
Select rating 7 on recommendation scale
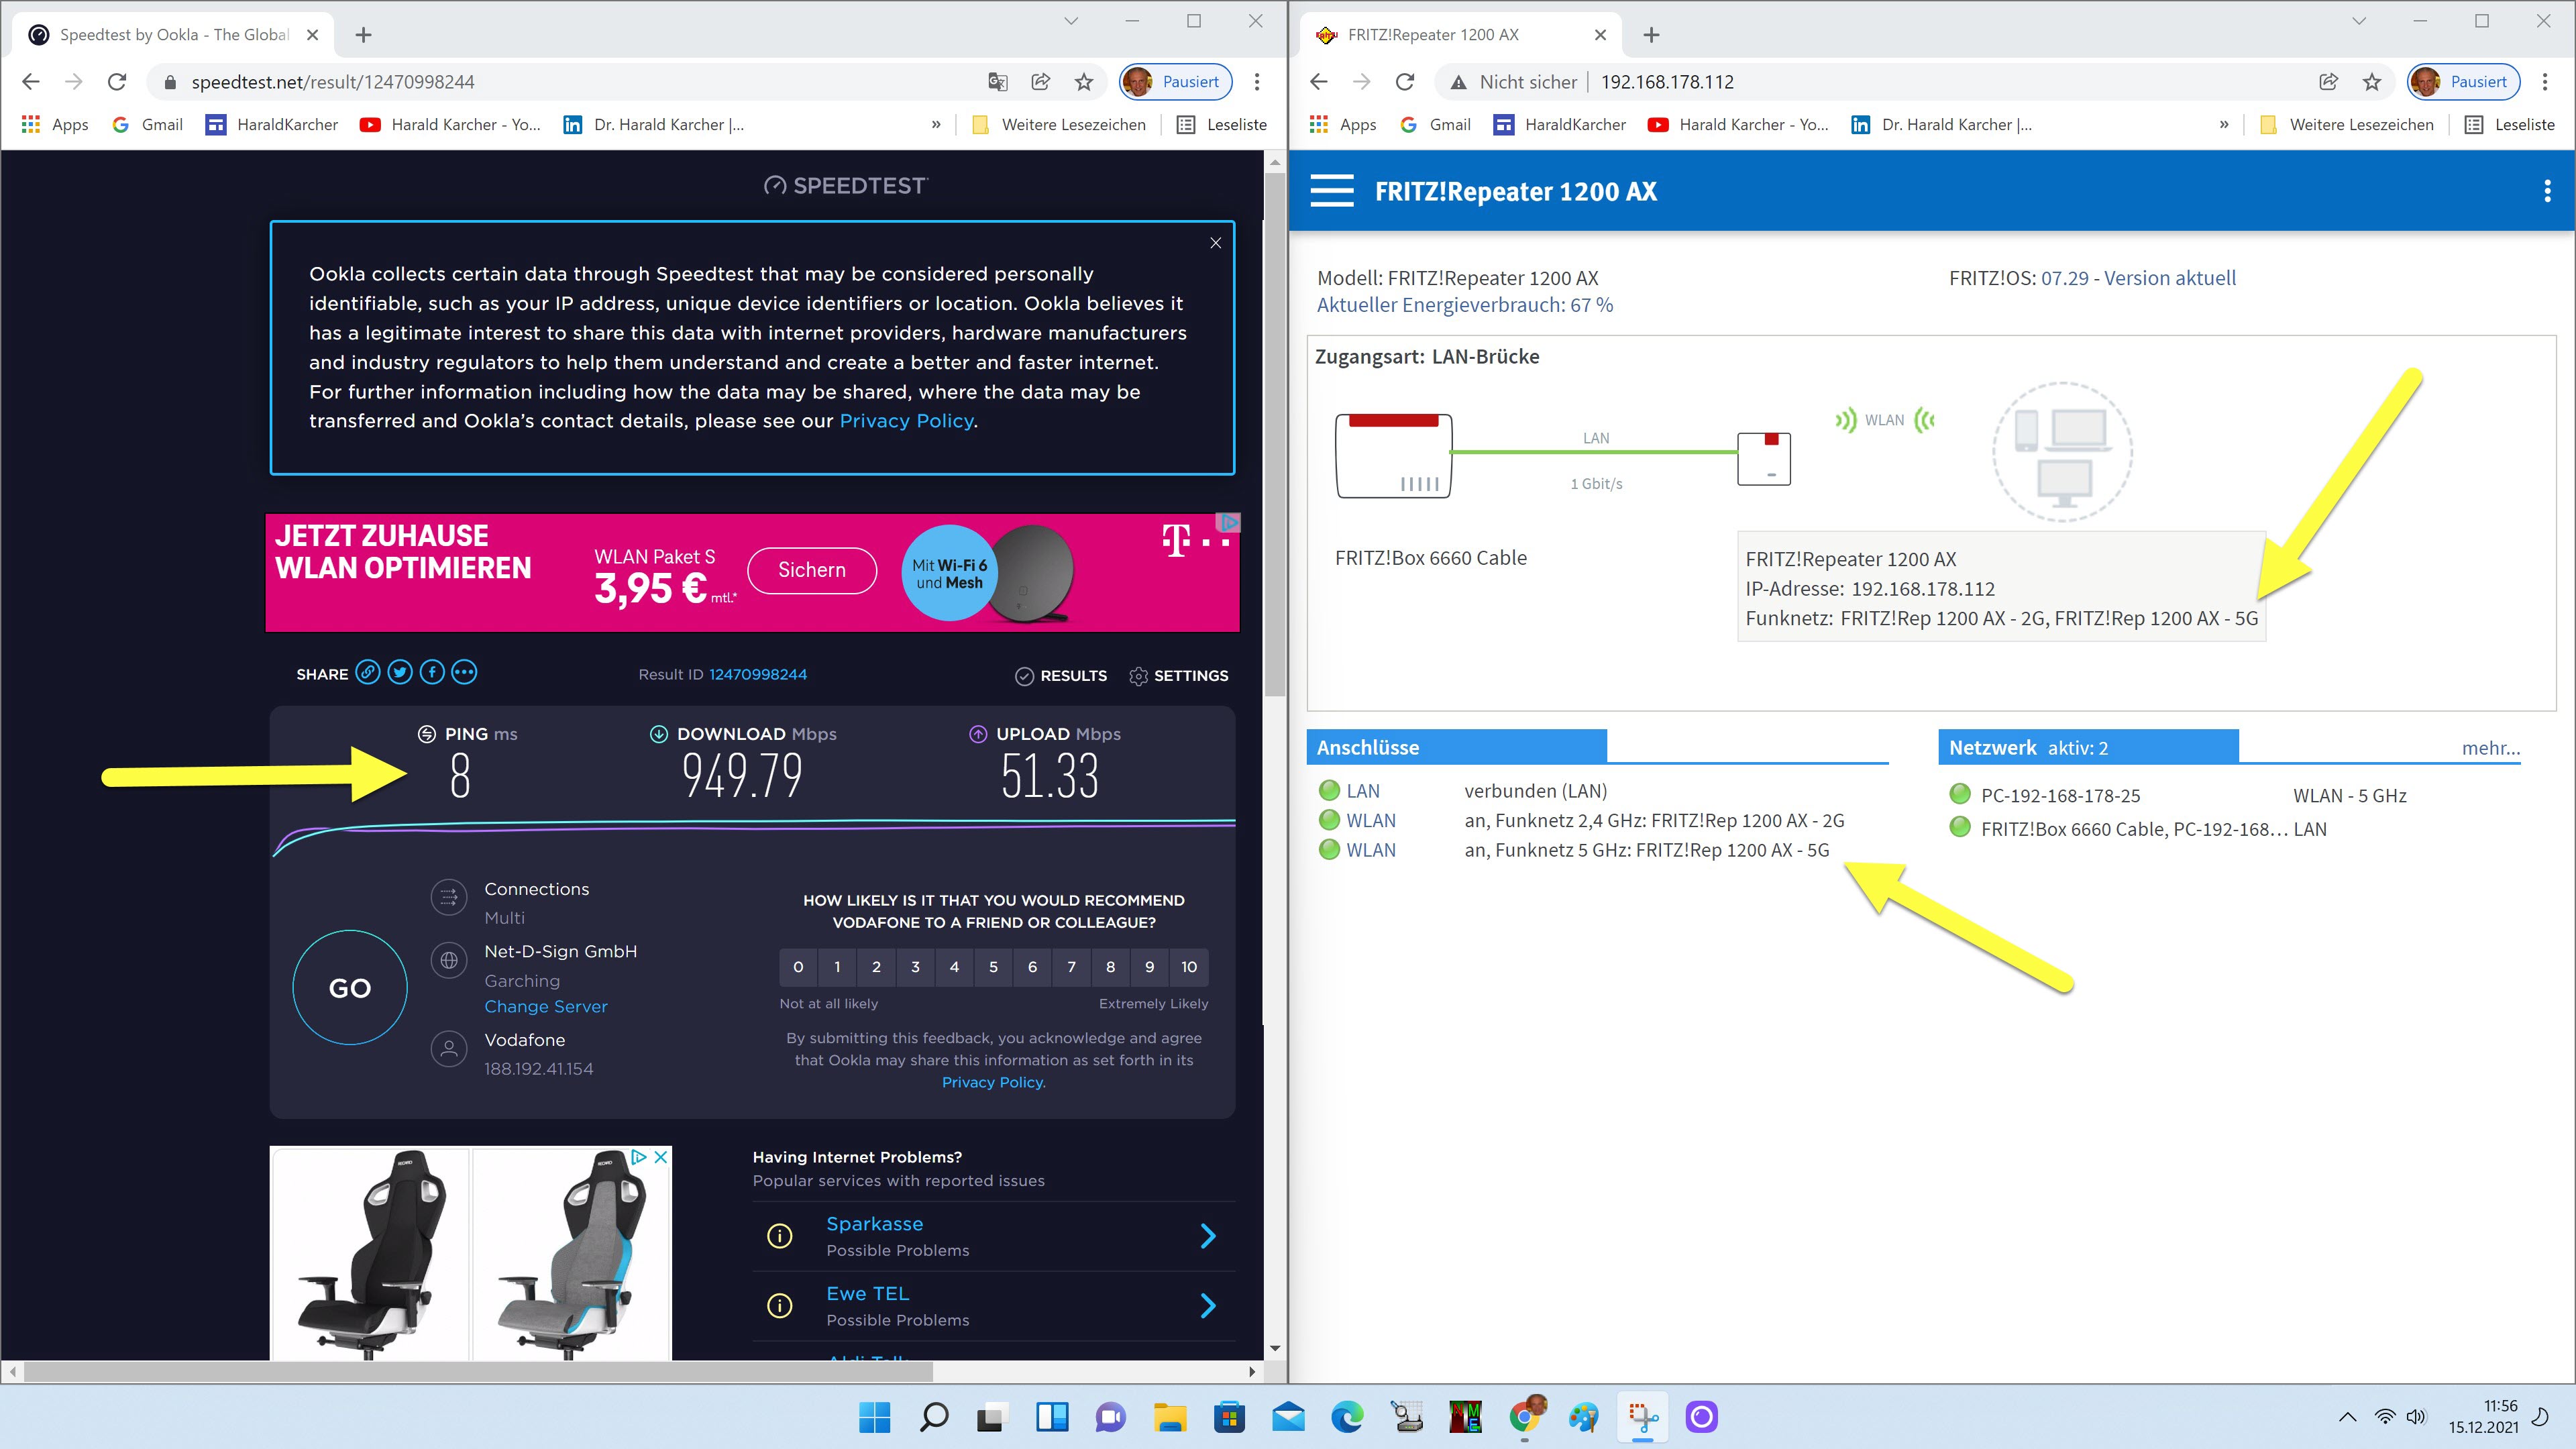[x=1071, y=967]
